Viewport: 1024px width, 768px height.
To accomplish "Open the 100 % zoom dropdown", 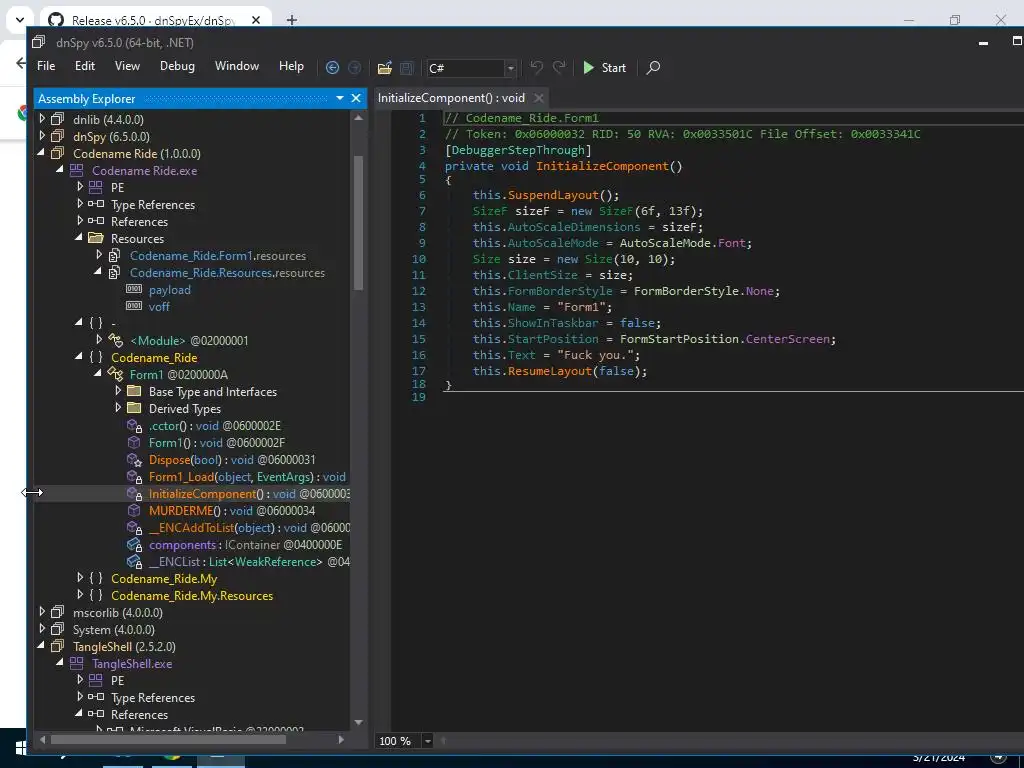I will coord(428,741).
